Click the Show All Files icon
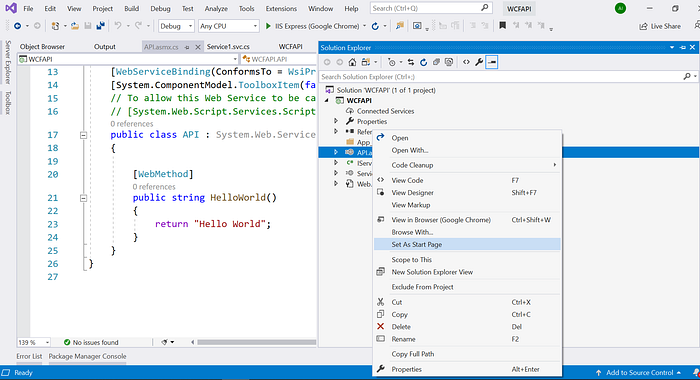Image resolution: width=700 pixels, height=380 pixels. pos(449,62)
